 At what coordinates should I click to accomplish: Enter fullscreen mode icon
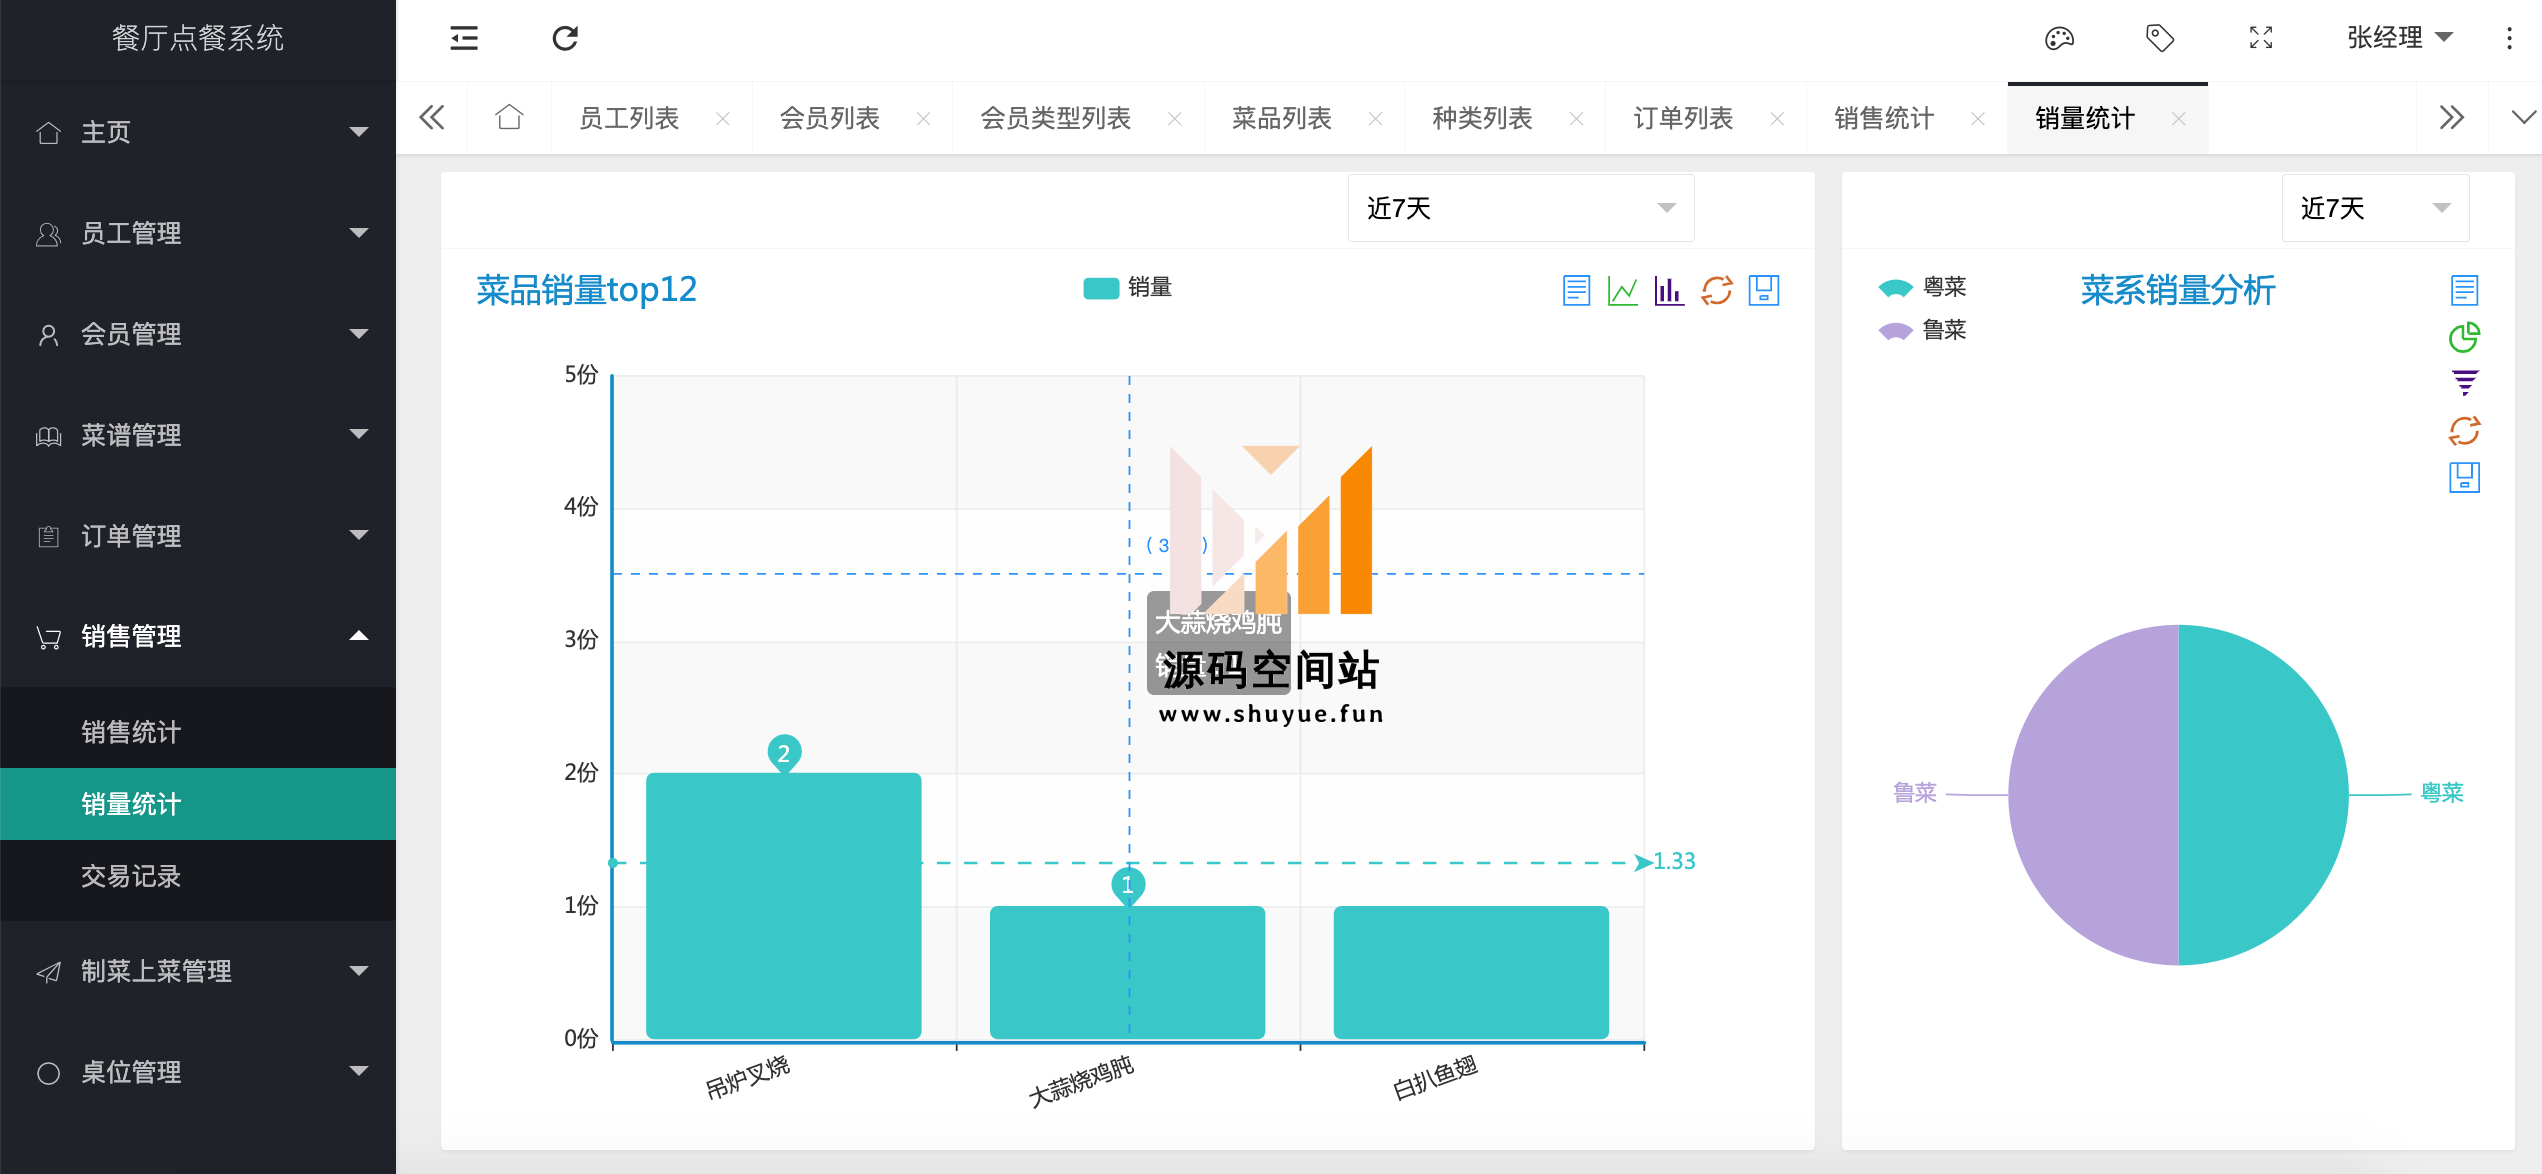coord(2261,38)
